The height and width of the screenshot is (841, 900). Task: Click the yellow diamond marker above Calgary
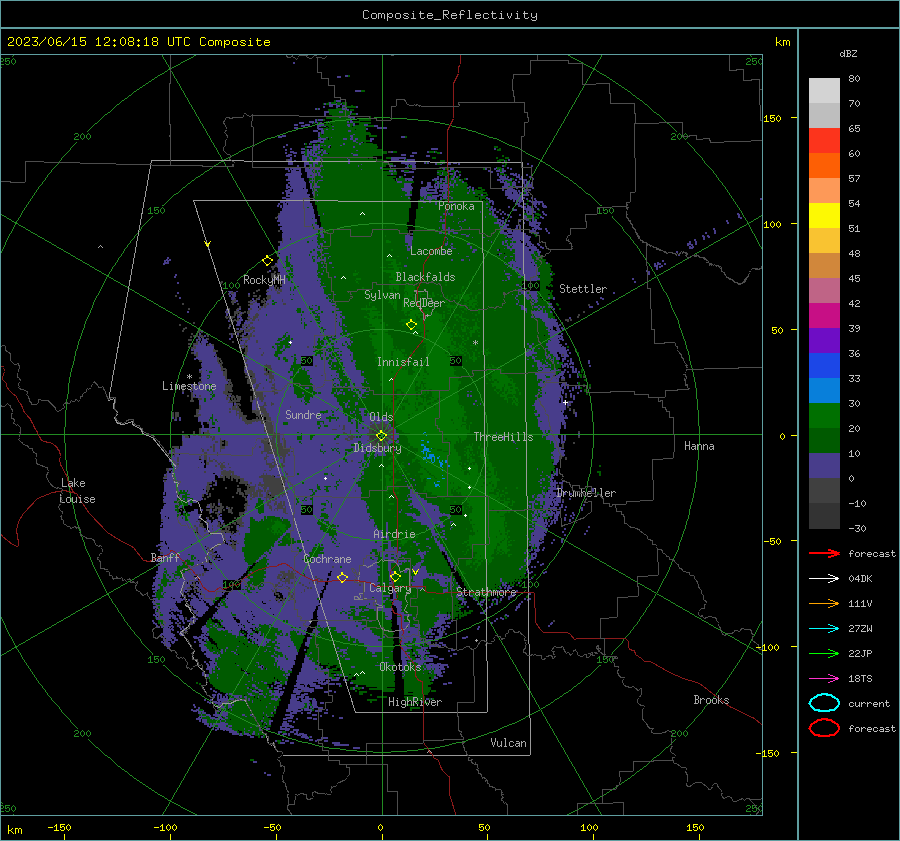coord(395,576)
